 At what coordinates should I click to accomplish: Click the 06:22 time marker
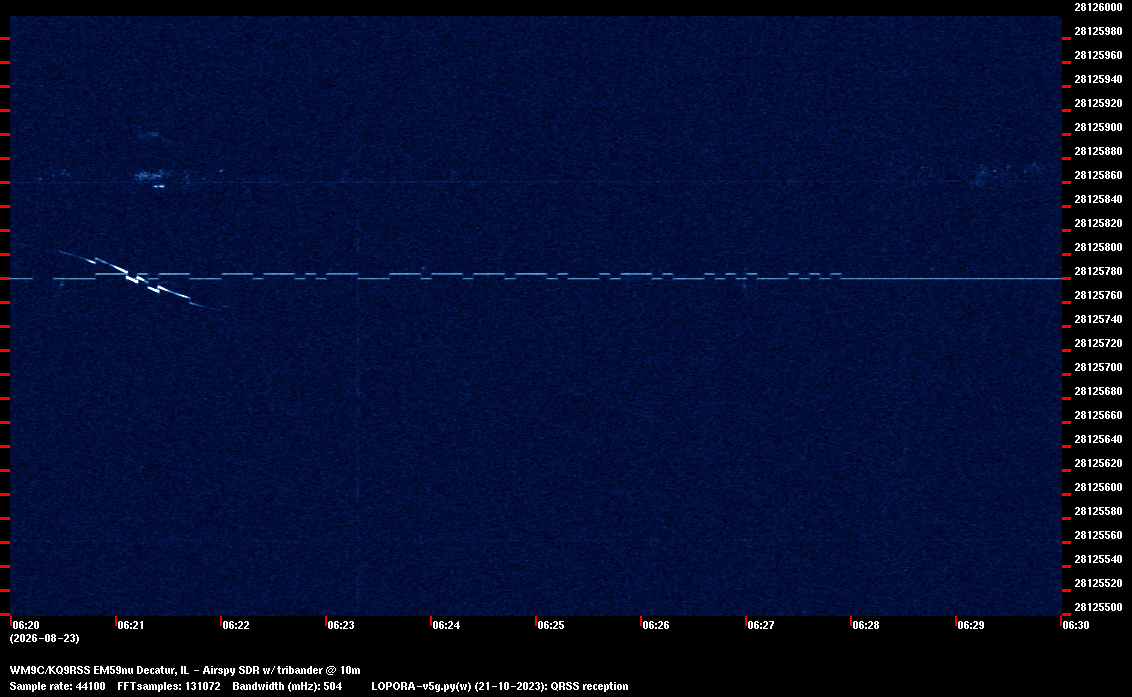click(236, 625)
